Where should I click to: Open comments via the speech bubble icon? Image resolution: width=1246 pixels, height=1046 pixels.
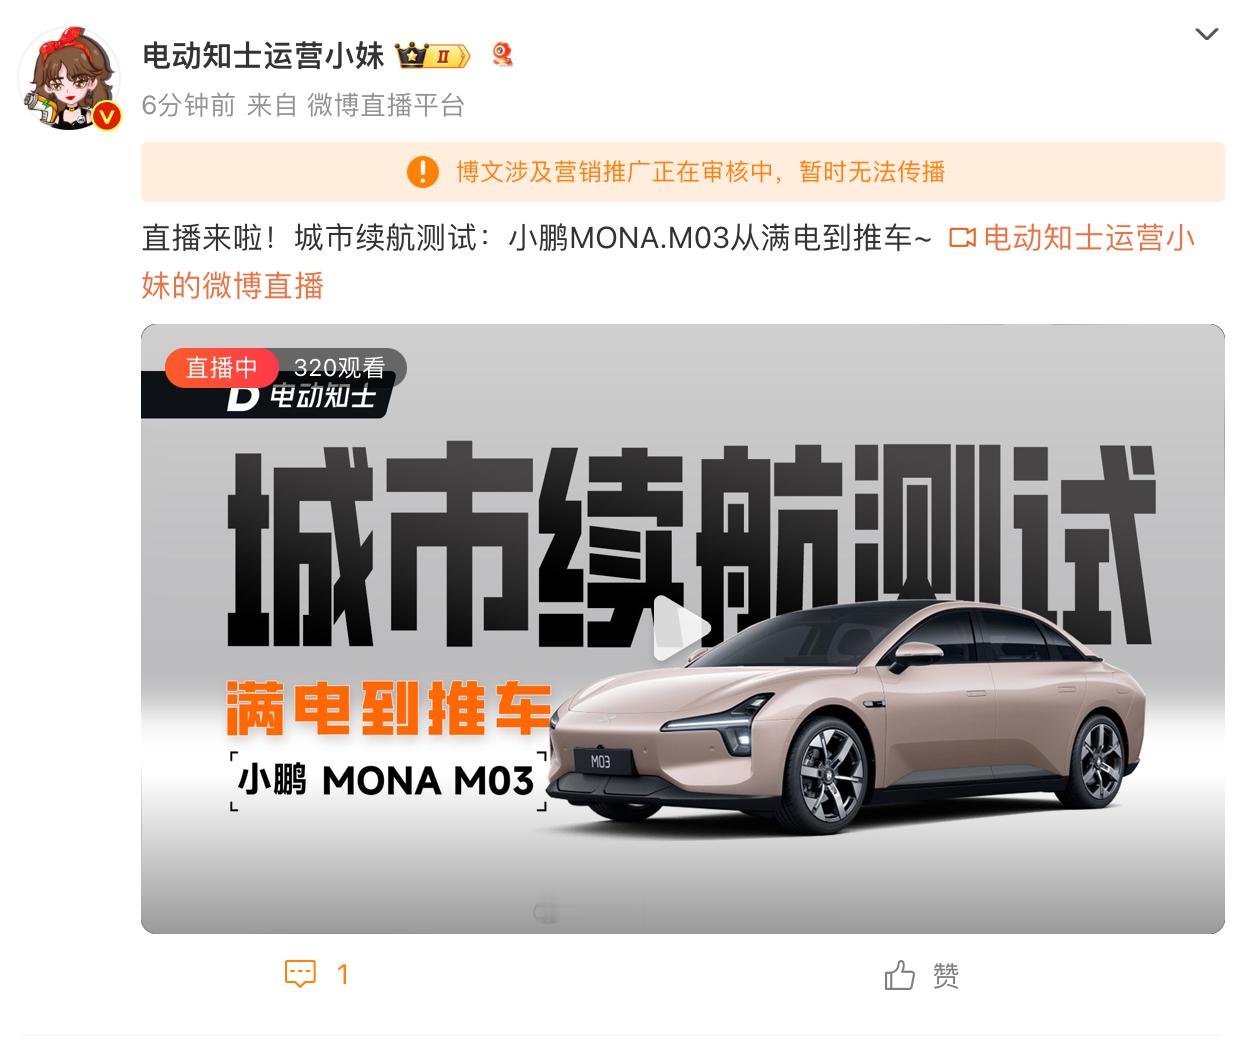(x=300, y=974)
